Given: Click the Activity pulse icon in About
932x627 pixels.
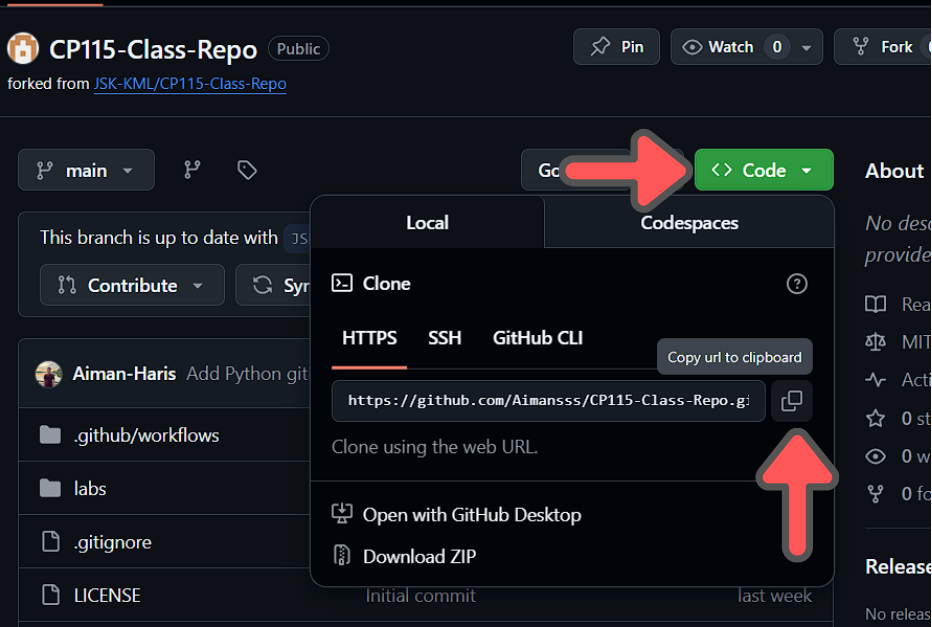Looking at the screenshot, I should 875,380.
